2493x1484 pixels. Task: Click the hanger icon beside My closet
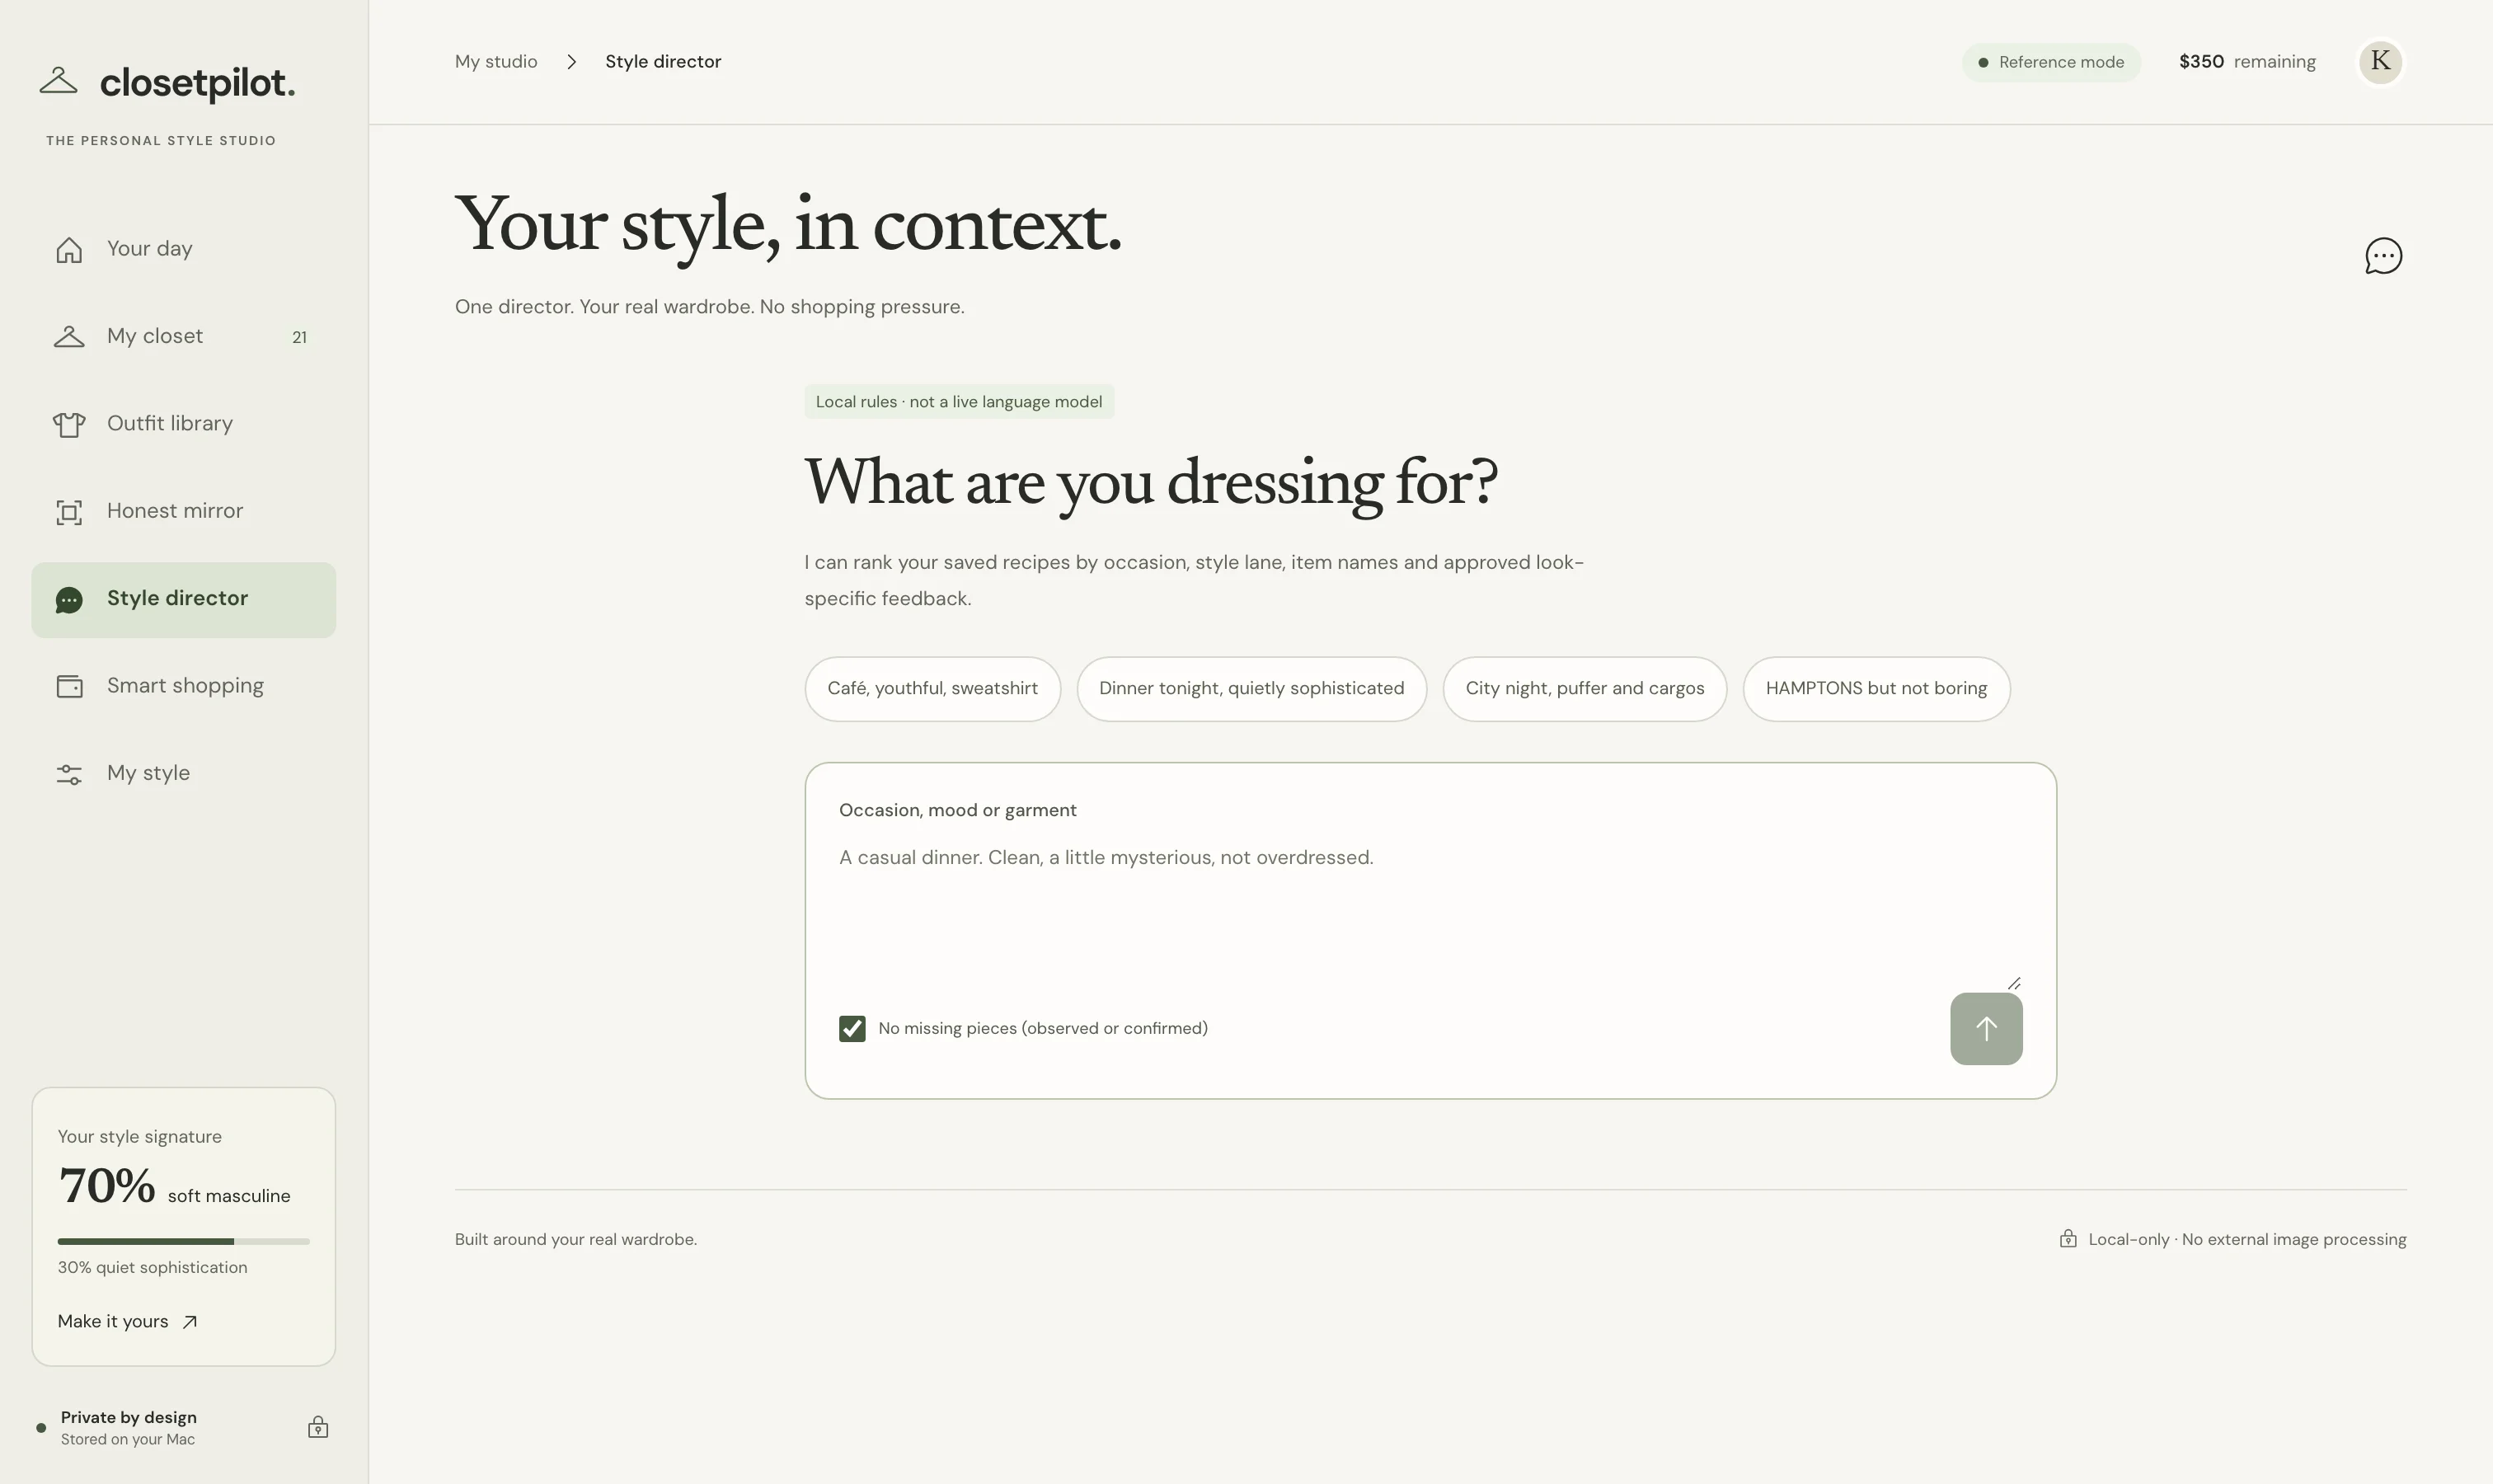(69, 337)
